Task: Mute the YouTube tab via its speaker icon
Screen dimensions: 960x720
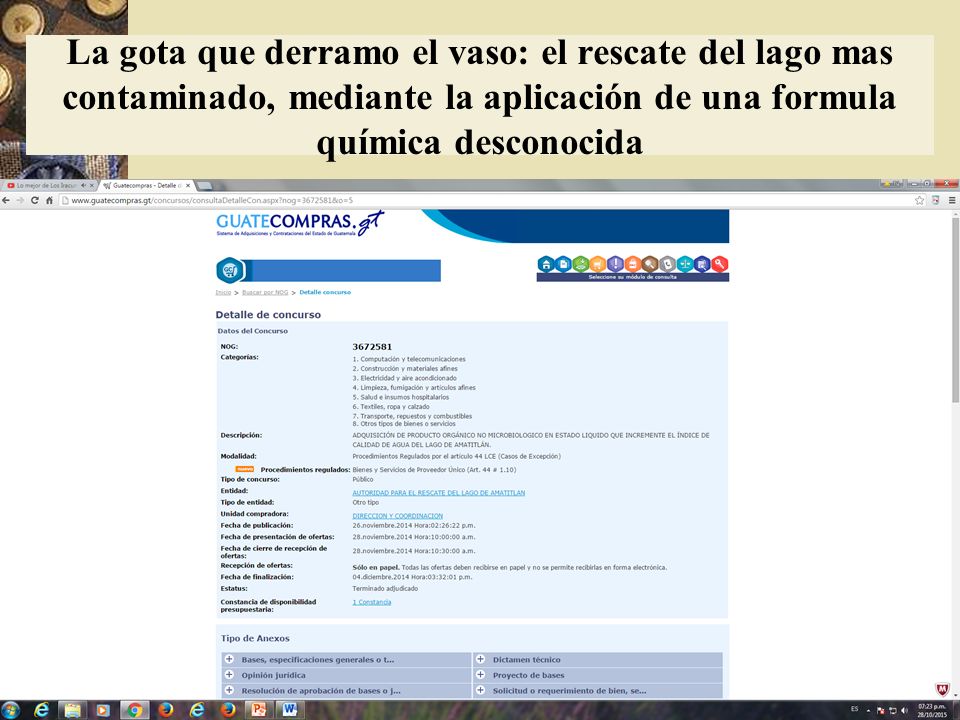Action: click(83, 185)
